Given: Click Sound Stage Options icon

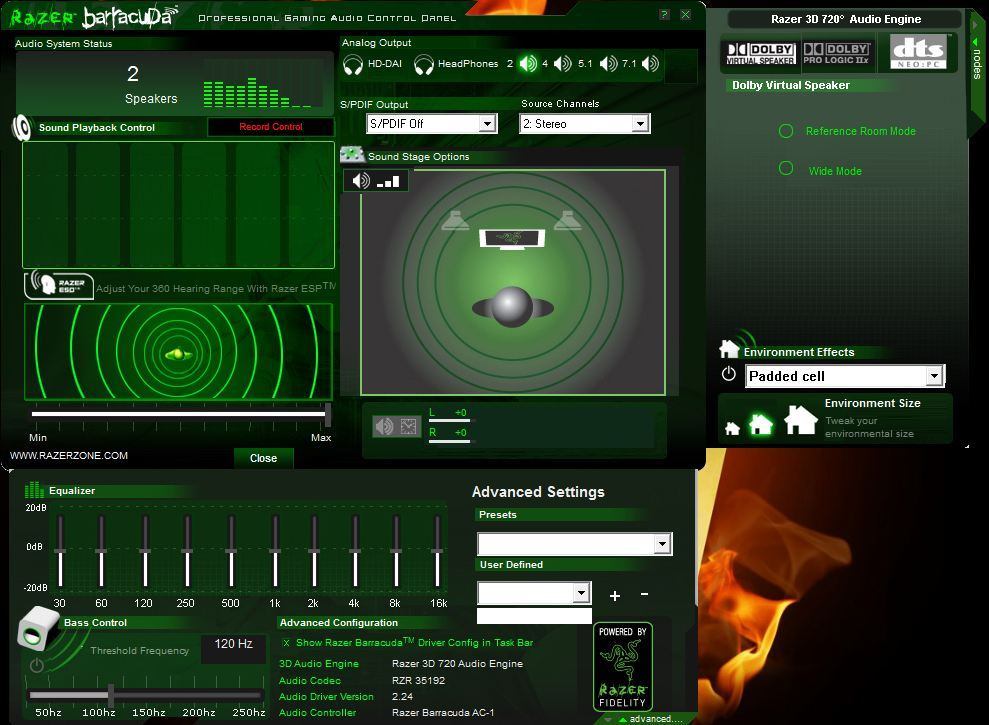Looking at the screenshot, I should pos(352,155).
